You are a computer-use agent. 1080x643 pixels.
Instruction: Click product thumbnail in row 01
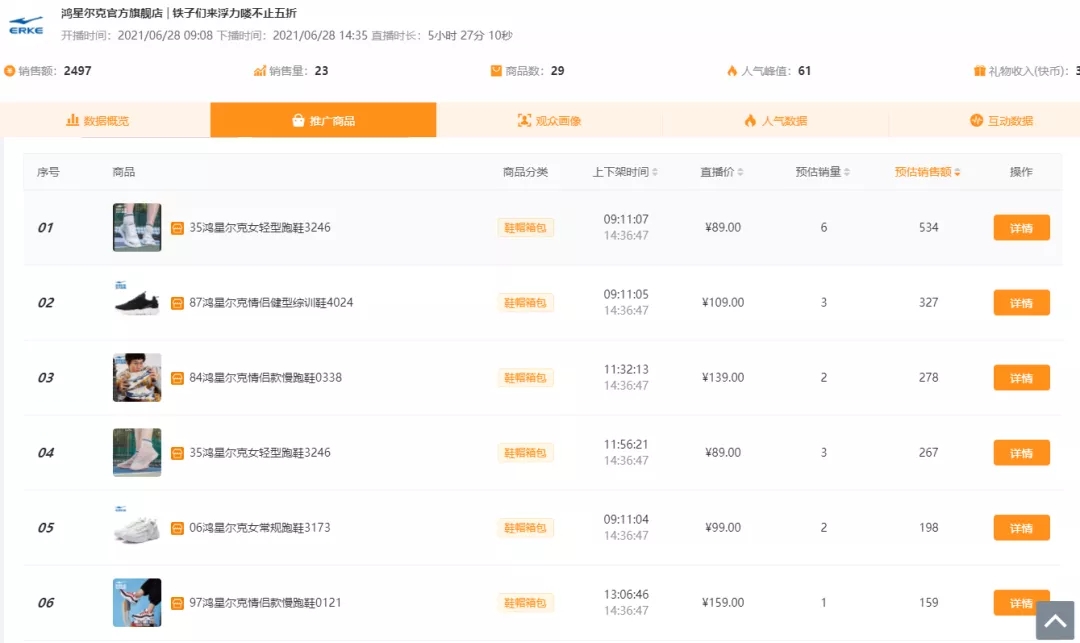click(x=137, y=227)
